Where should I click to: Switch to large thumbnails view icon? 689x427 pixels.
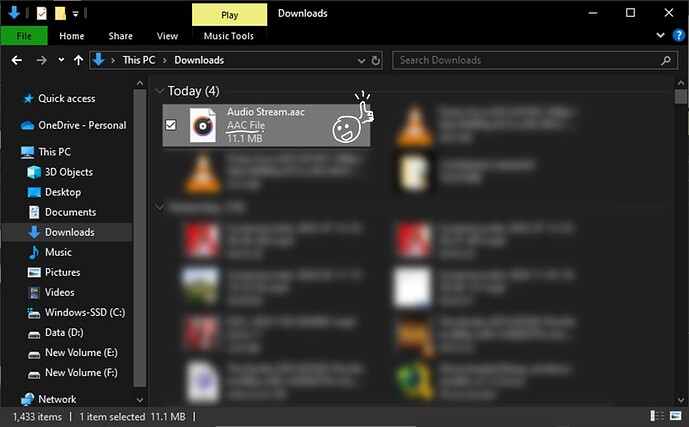tap(676, 416)
